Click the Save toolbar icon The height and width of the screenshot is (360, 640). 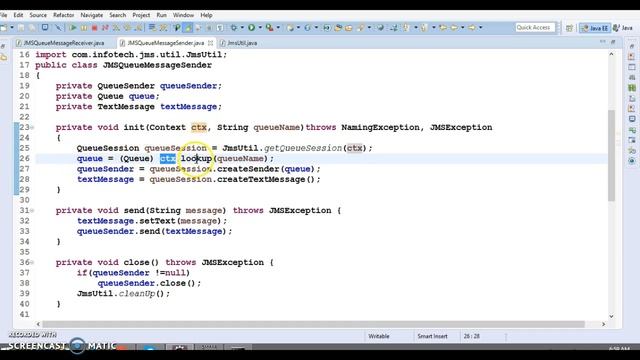(x=21, y=28)
